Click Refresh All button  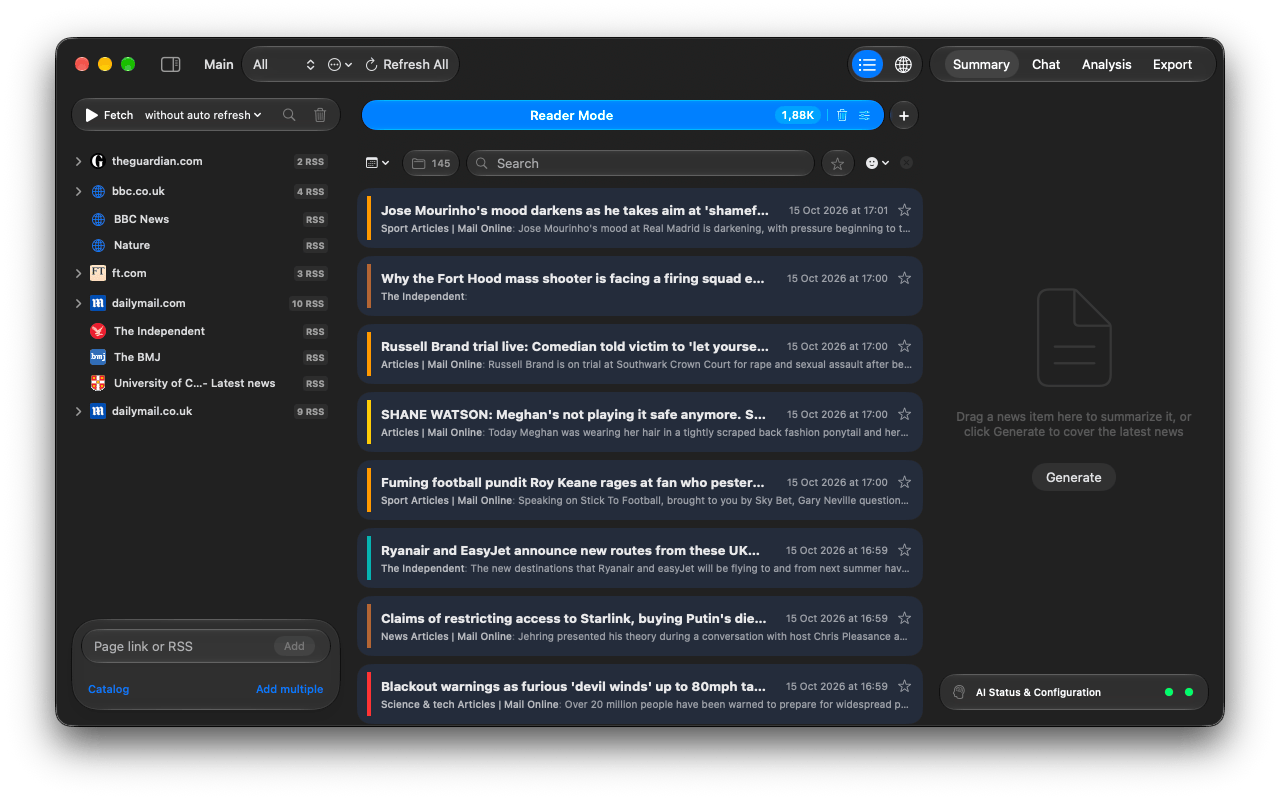(407, 64)
